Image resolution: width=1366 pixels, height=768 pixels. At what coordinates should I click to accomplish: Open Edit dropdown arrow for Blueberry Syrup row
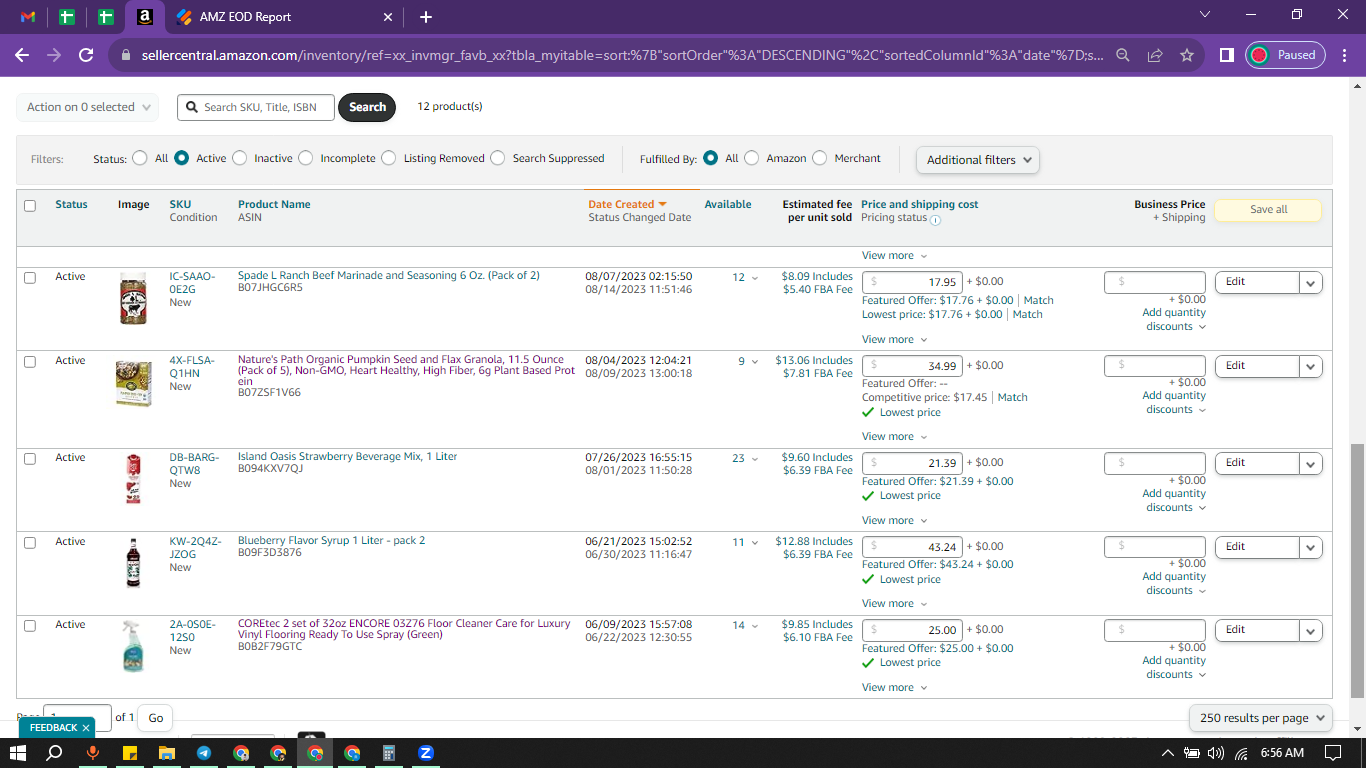(1311, 547)
